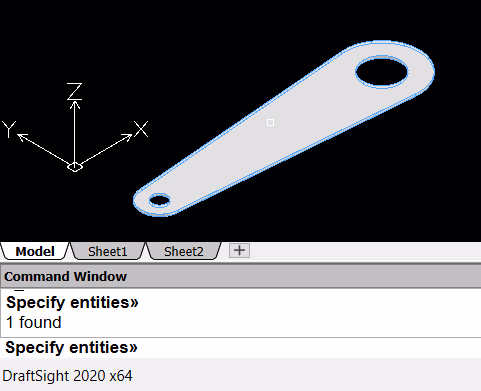
Task: Open the Sheet2 tab
Action: tap(183, 251)
